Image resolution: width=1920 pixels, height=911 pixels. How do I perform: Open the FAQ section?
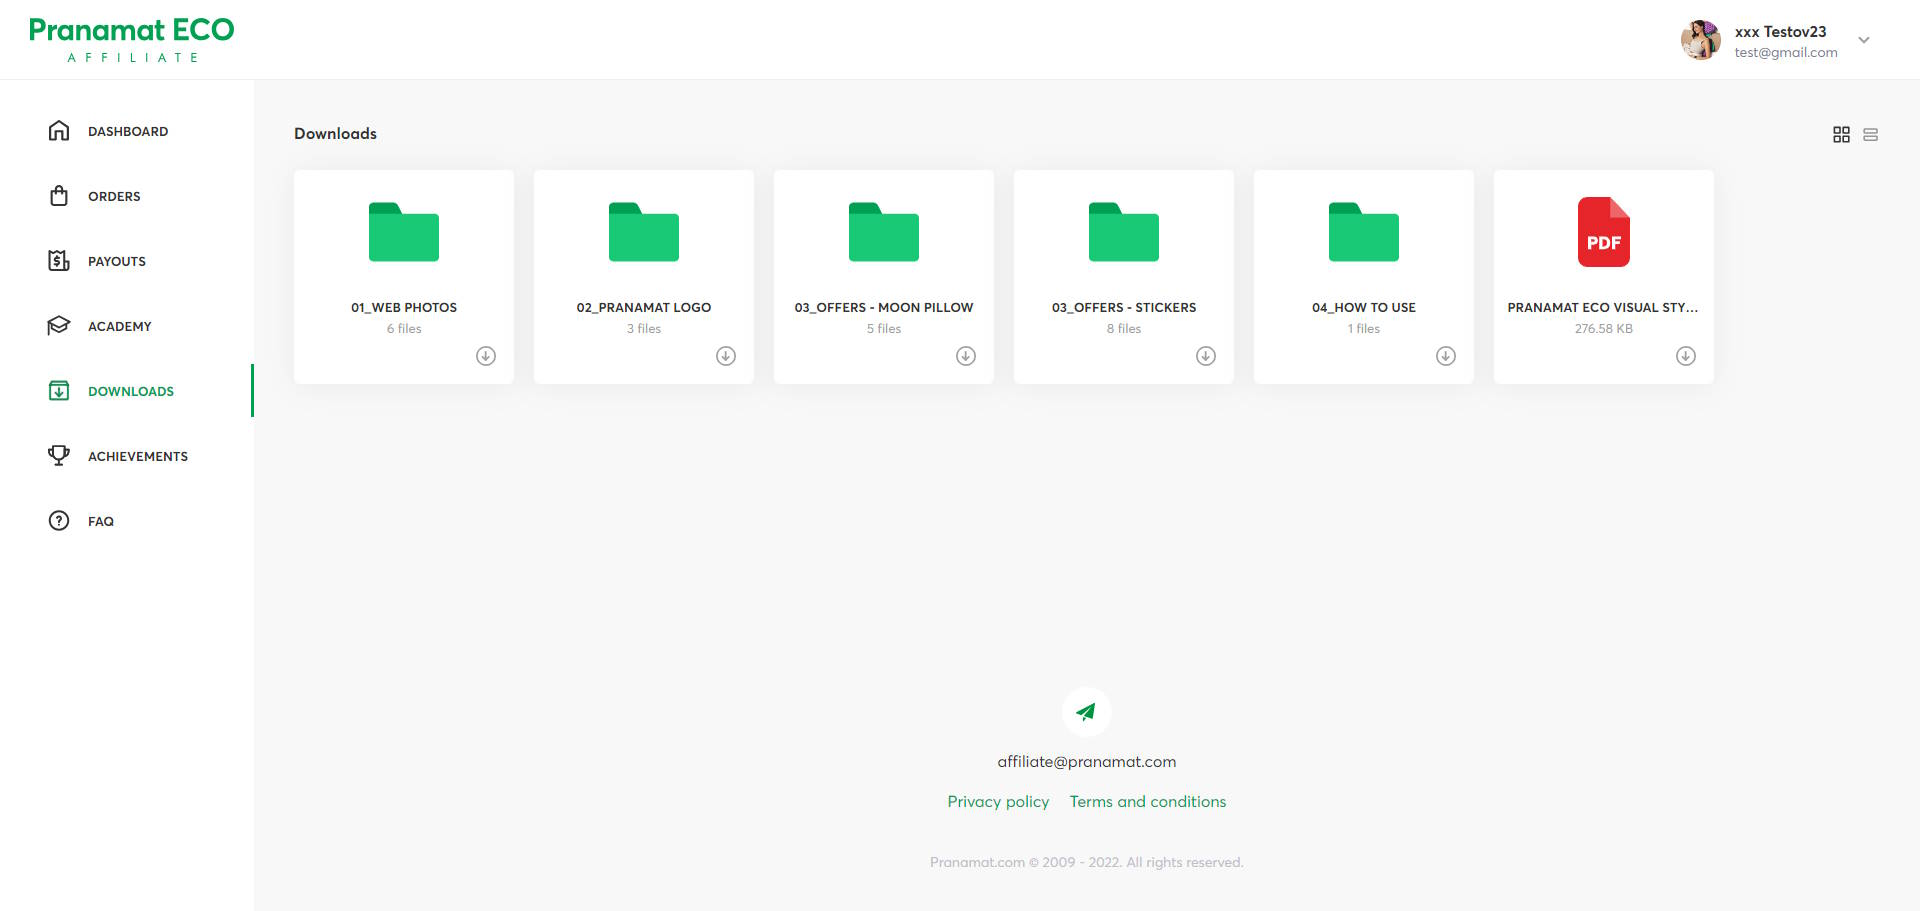point(100,522)
